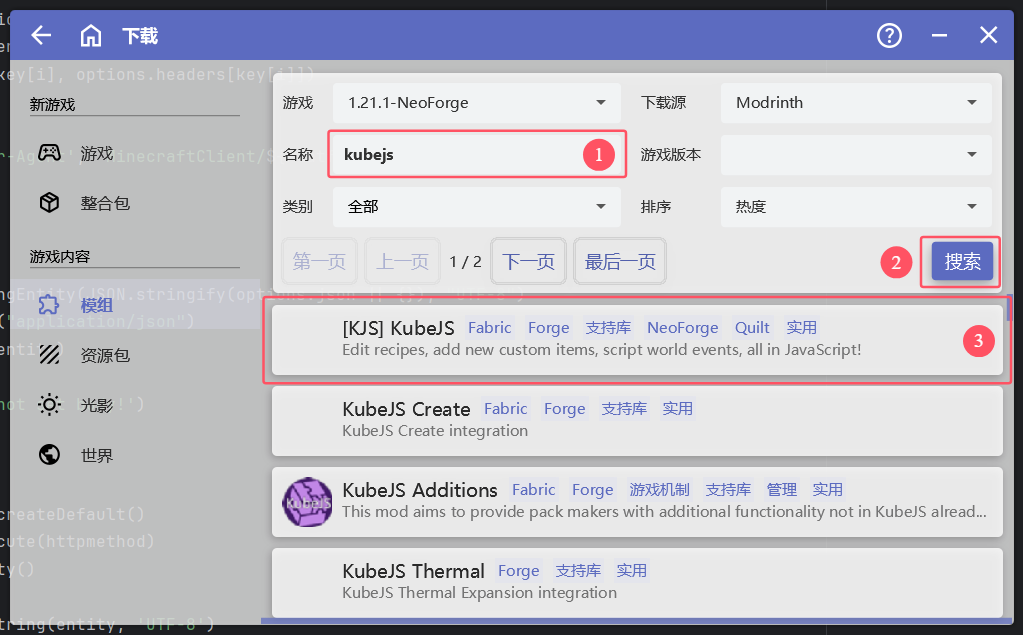Click the 搜索 search button

coord(962,261)
